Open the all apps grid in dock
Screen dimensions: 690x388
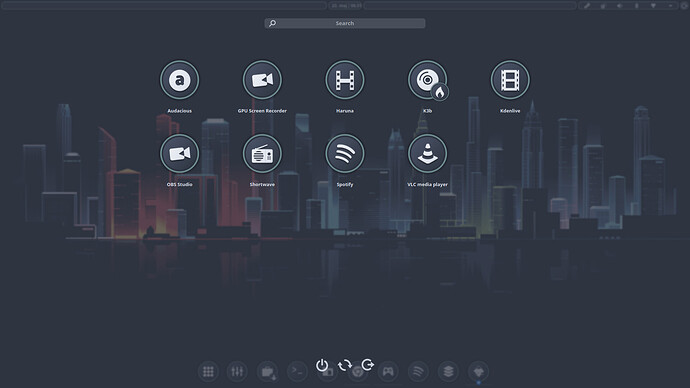click(x=208, y=372)
